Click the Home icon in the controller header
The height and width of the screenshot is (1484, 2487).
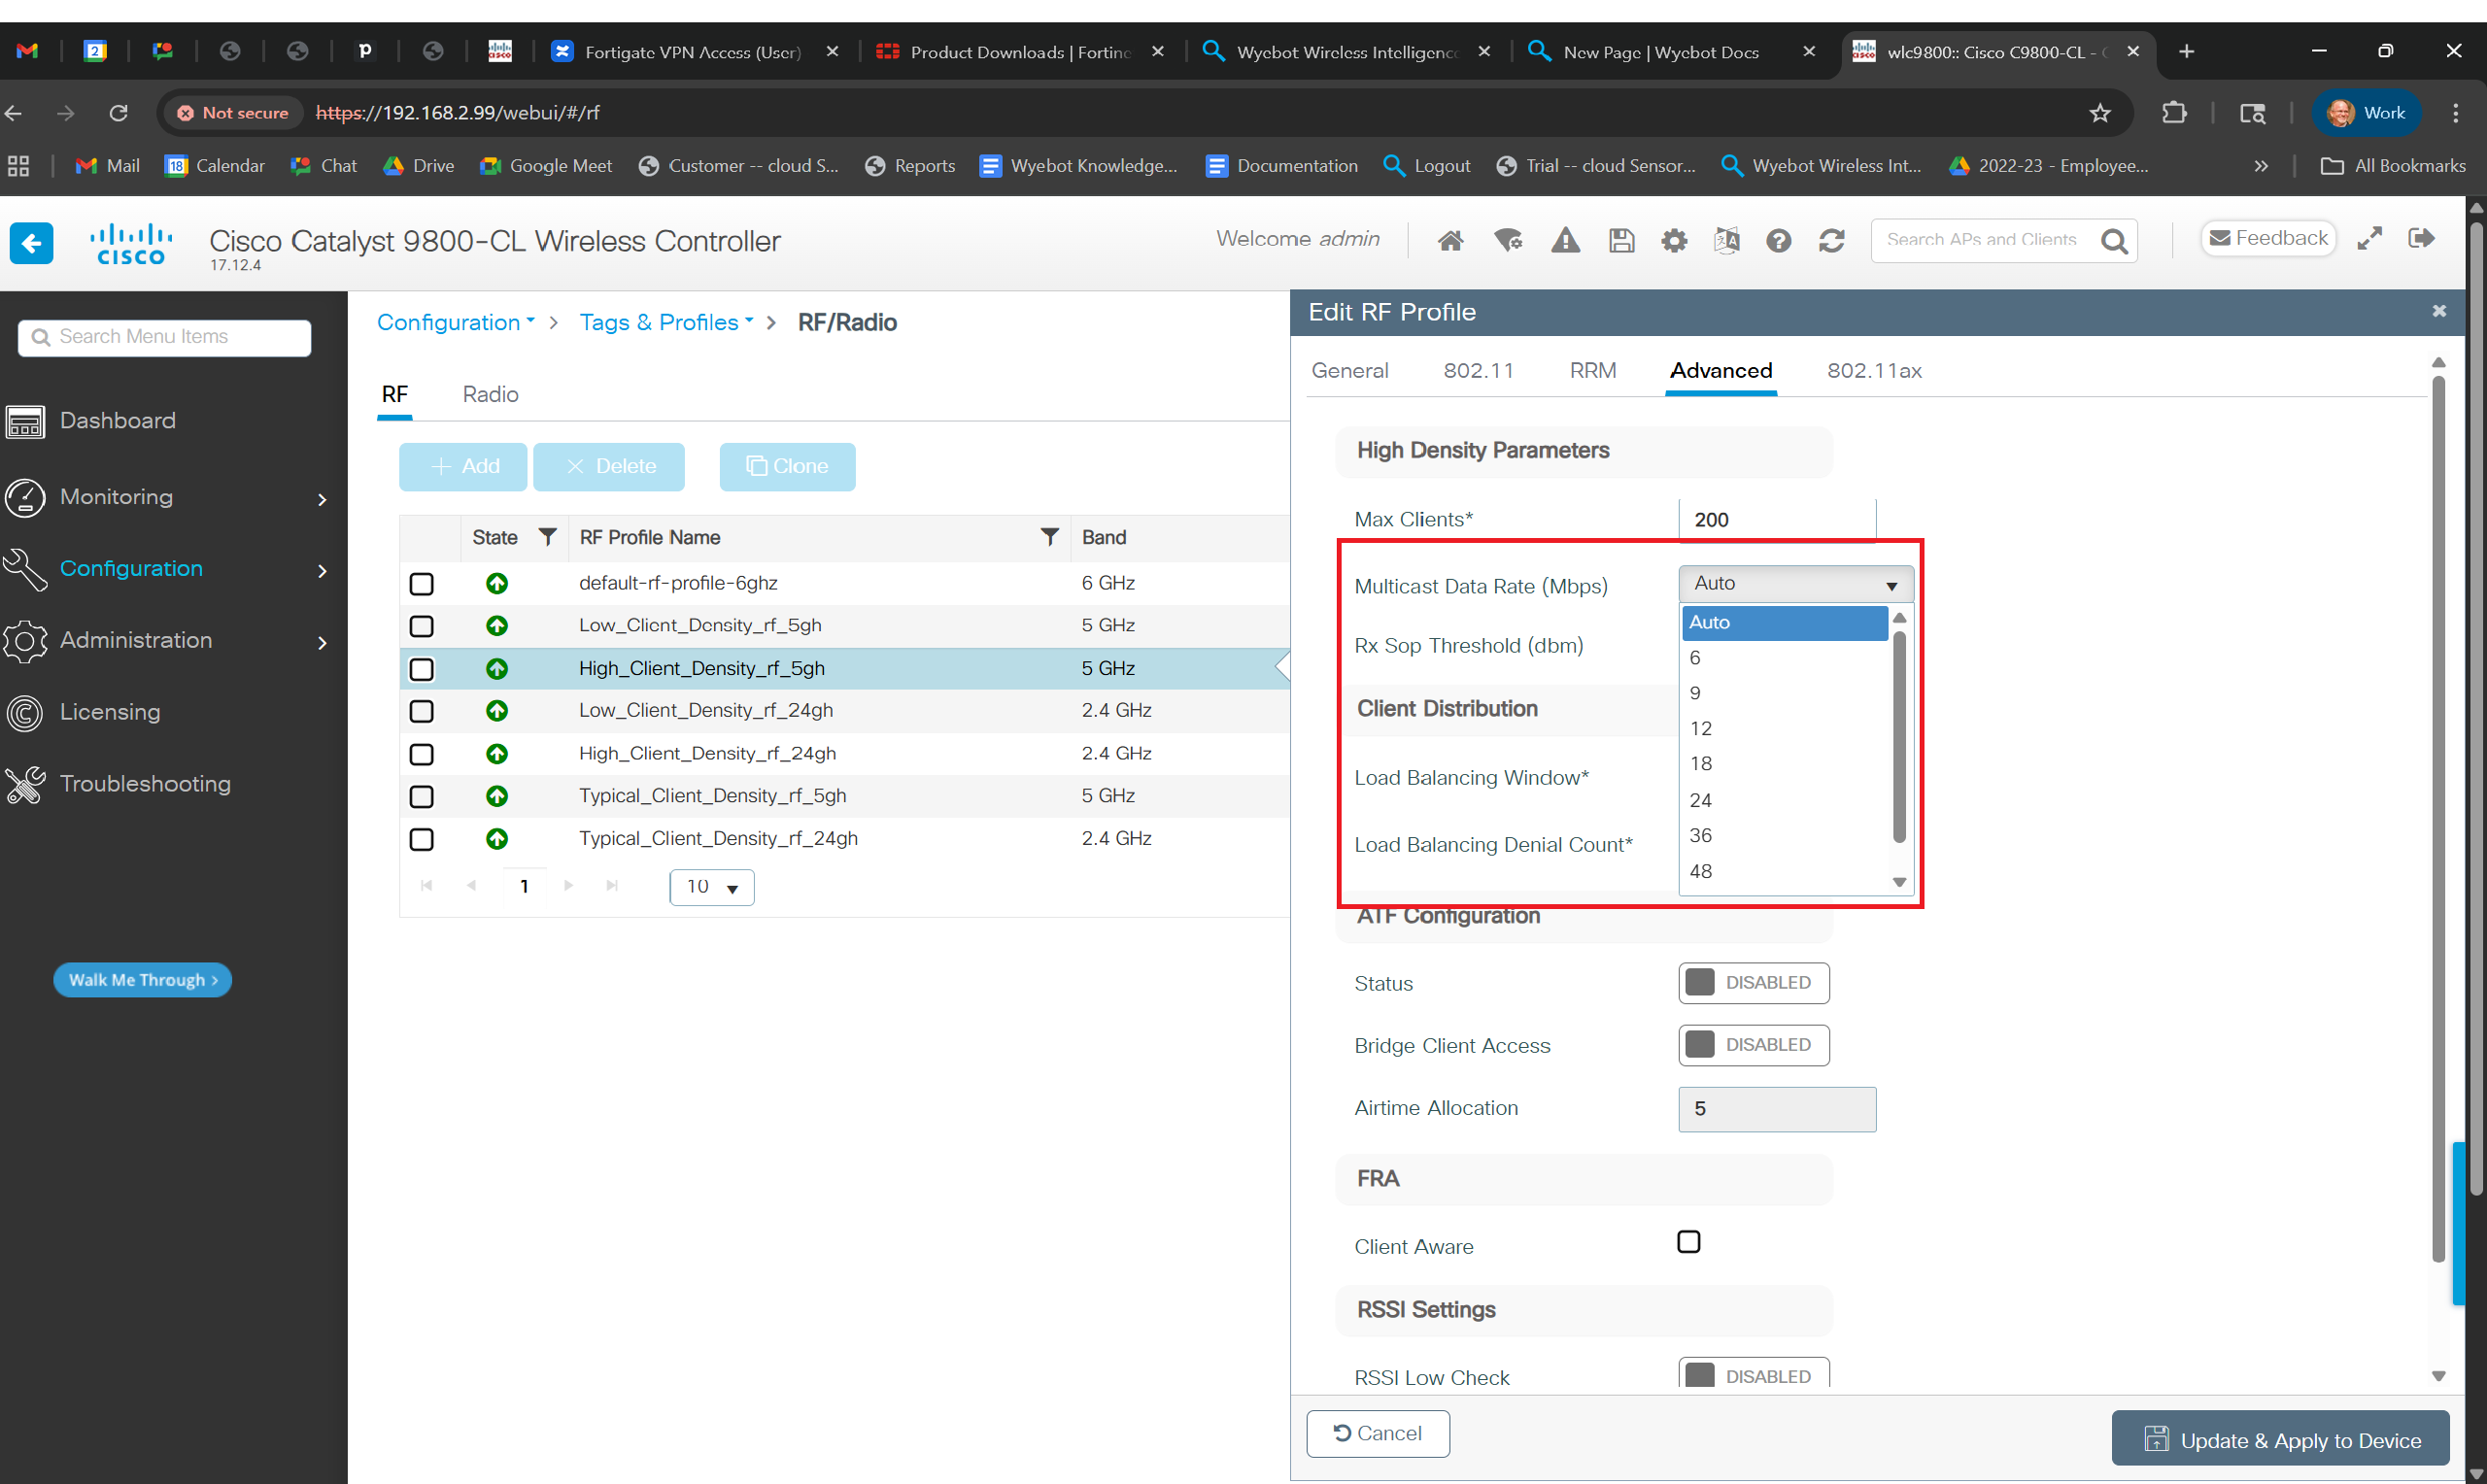[1450, 240]
